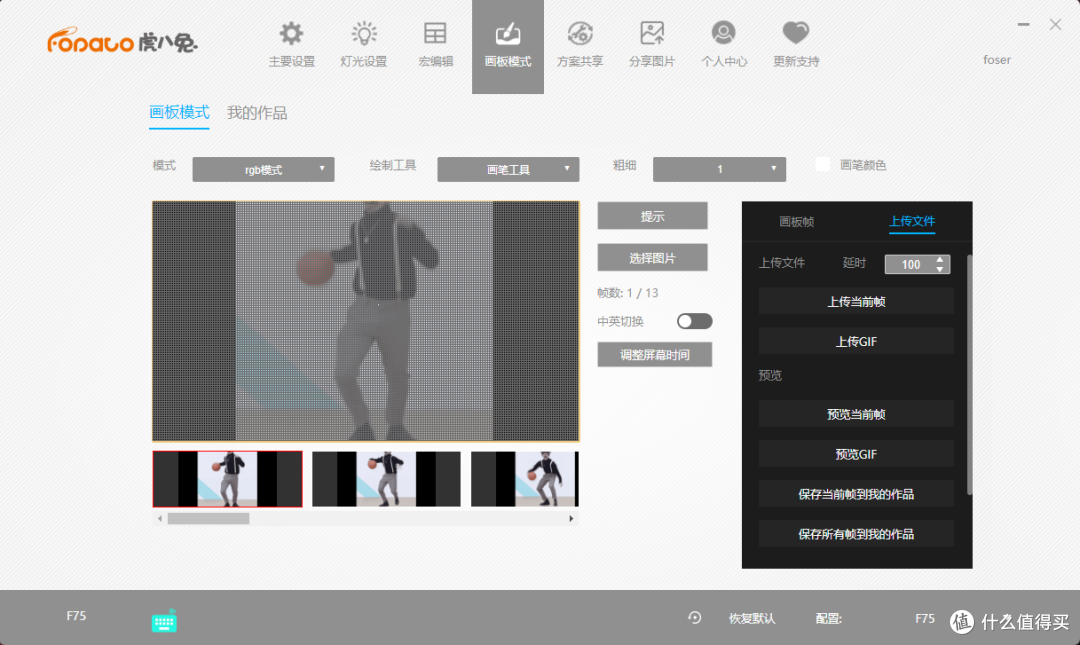Open 主要设置 gear icon
Screen dimensions: 1080x645
point(291,33)
